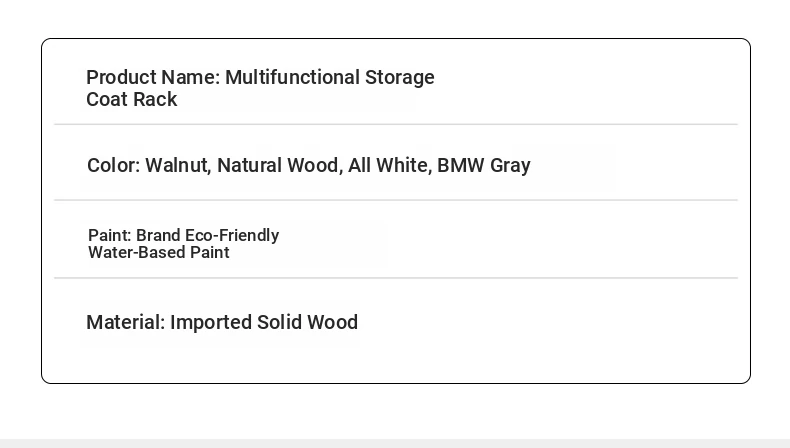Click the Paint label
This screenshot has height=448, width=790.
tap(110, 235)
